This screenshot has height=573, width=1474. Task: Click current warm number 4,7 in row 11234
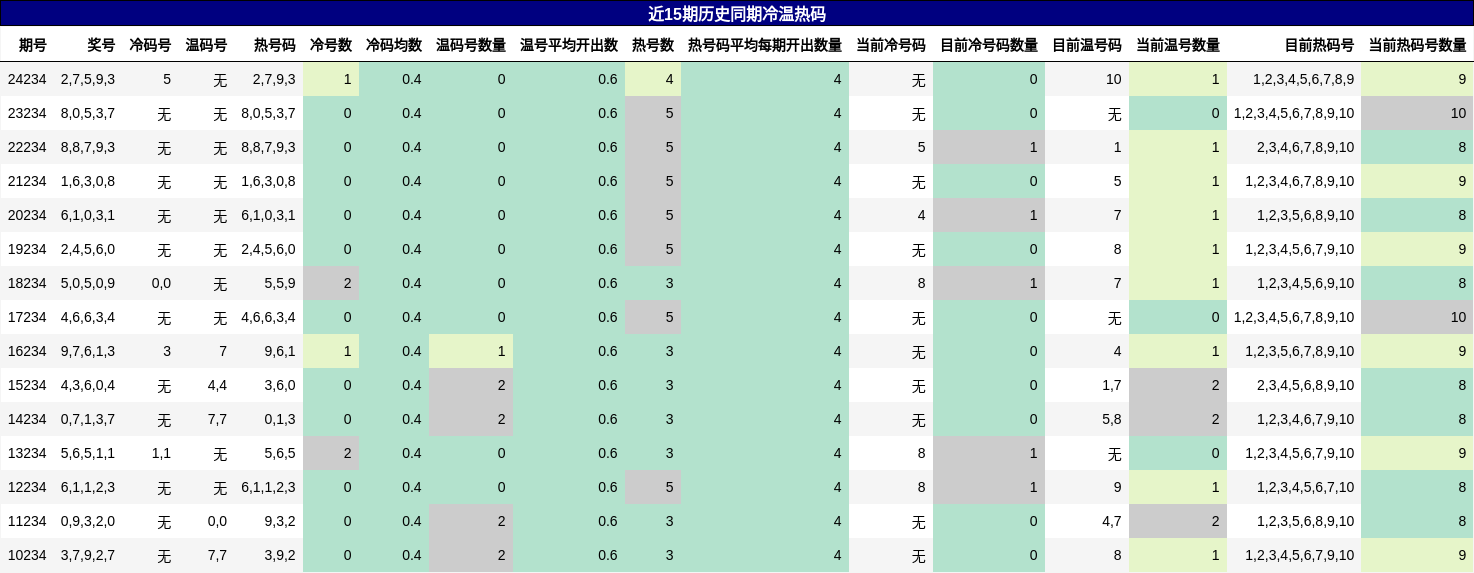click(1111, 521)
